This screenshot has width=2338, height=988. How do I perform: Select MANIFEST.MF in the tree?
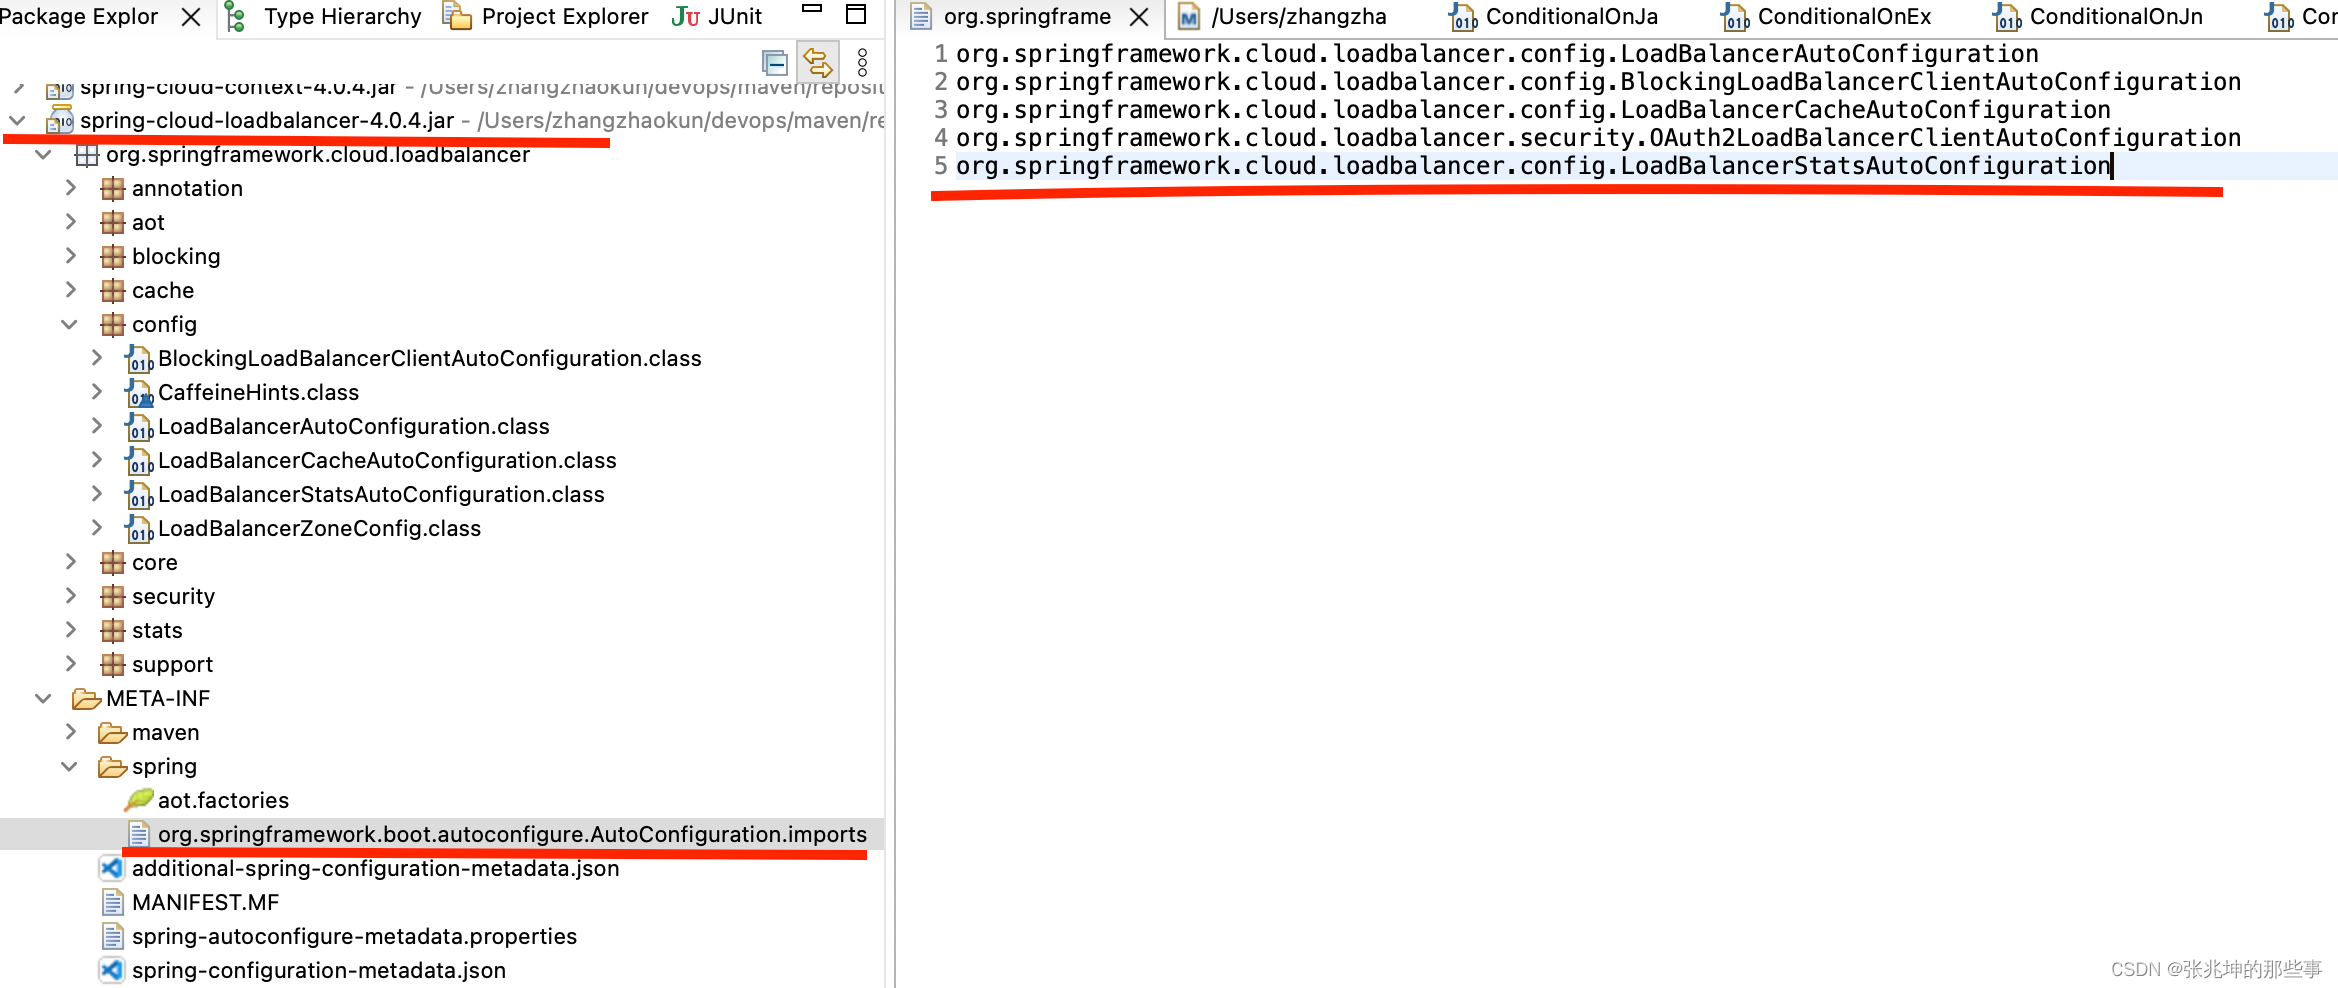tap(205, 902)
